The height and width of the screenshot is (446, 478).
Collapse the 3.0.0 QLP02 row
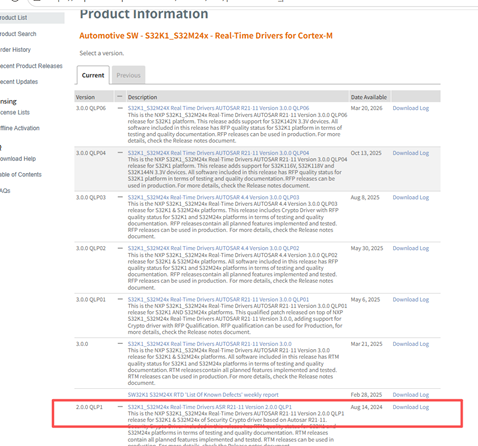pyautogui.click(x=120, y=248)
